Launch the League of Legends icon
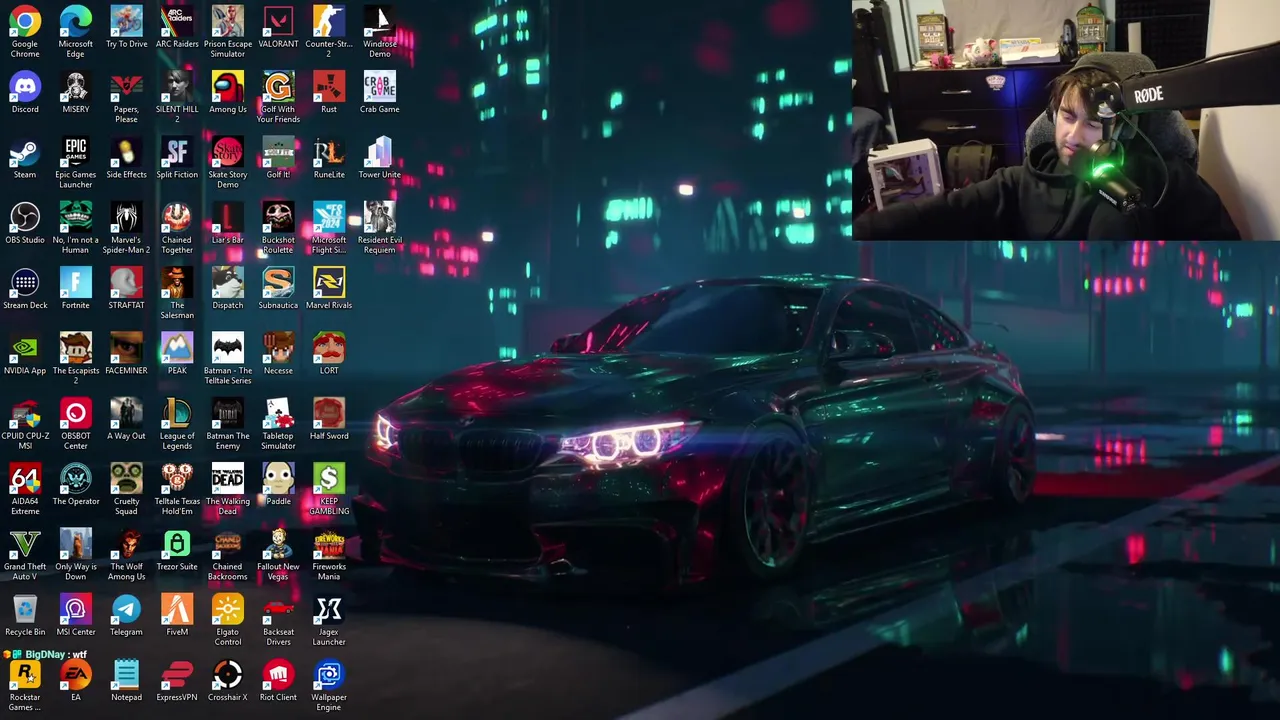 pyautogui.click(x=177, y=424)
